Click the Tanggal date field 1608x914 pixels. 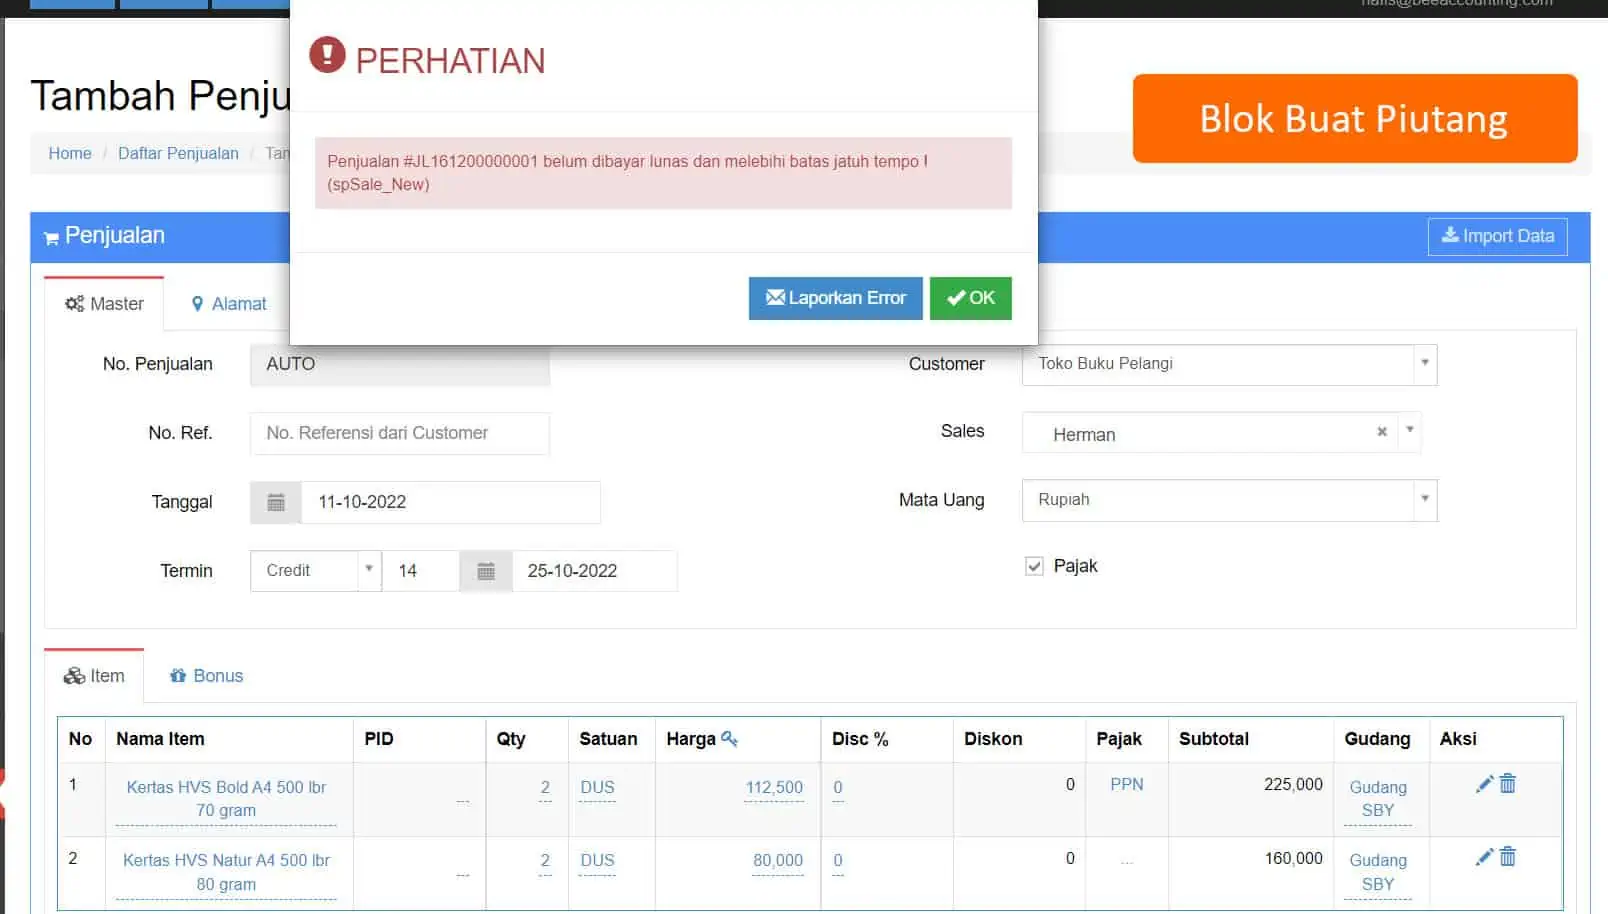click(x=450, y=502)
